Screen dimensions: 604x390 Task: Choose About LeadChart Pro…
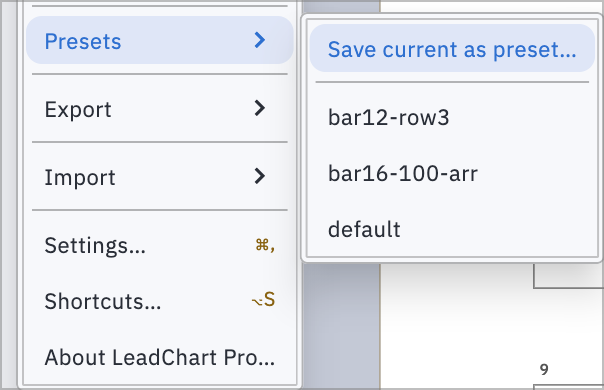point(159,357)
